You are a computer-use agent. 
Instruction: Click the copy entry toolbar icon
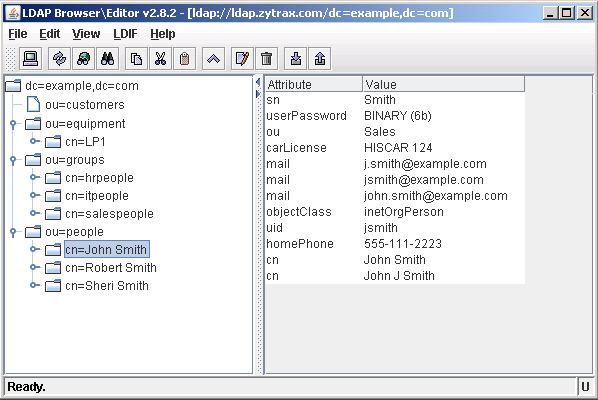tap(137, 59)
